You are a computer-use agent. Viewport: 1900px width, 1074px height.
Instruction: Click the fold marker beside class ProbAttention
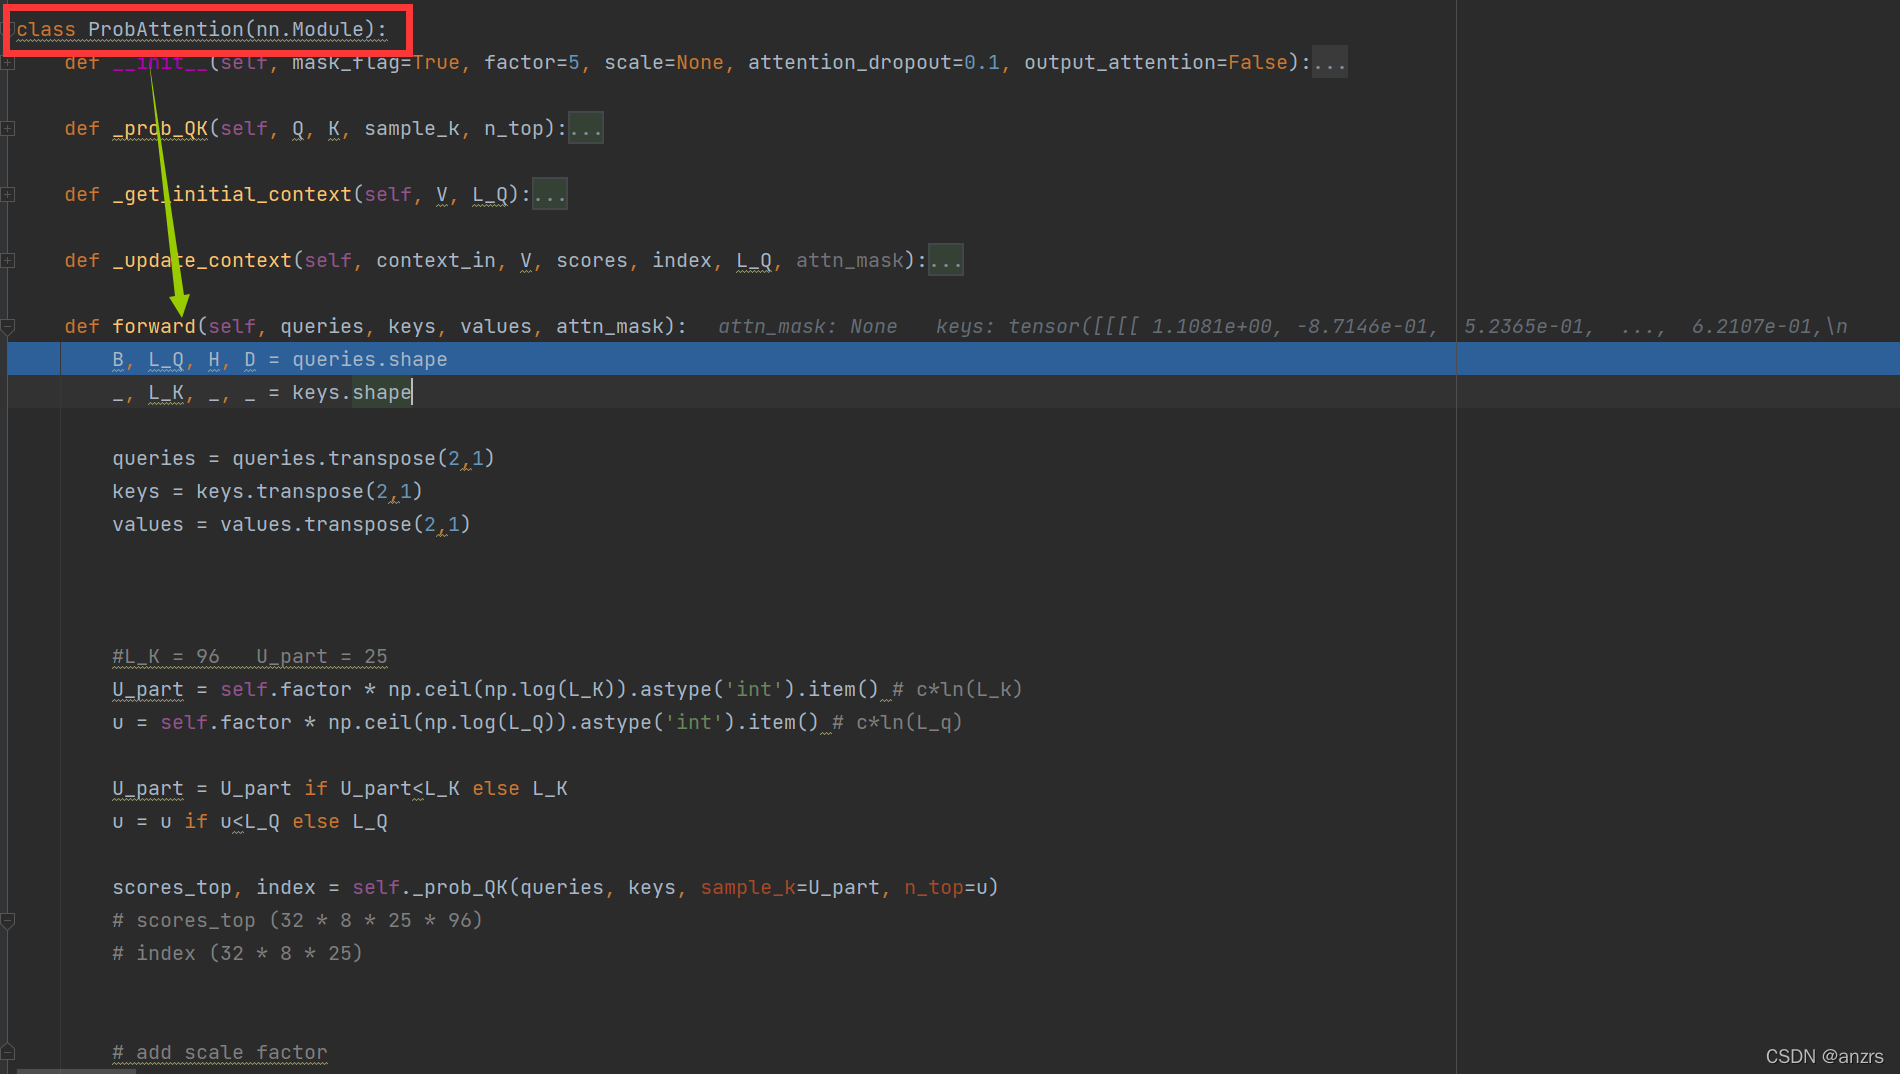8,29
